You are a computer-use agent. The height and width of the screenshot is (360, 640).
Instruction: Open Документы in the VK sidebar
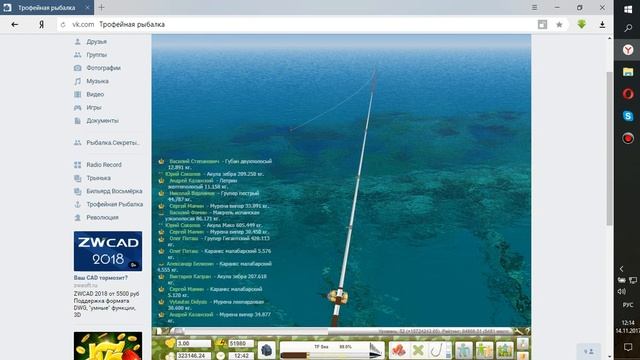[x=102, y=120]
